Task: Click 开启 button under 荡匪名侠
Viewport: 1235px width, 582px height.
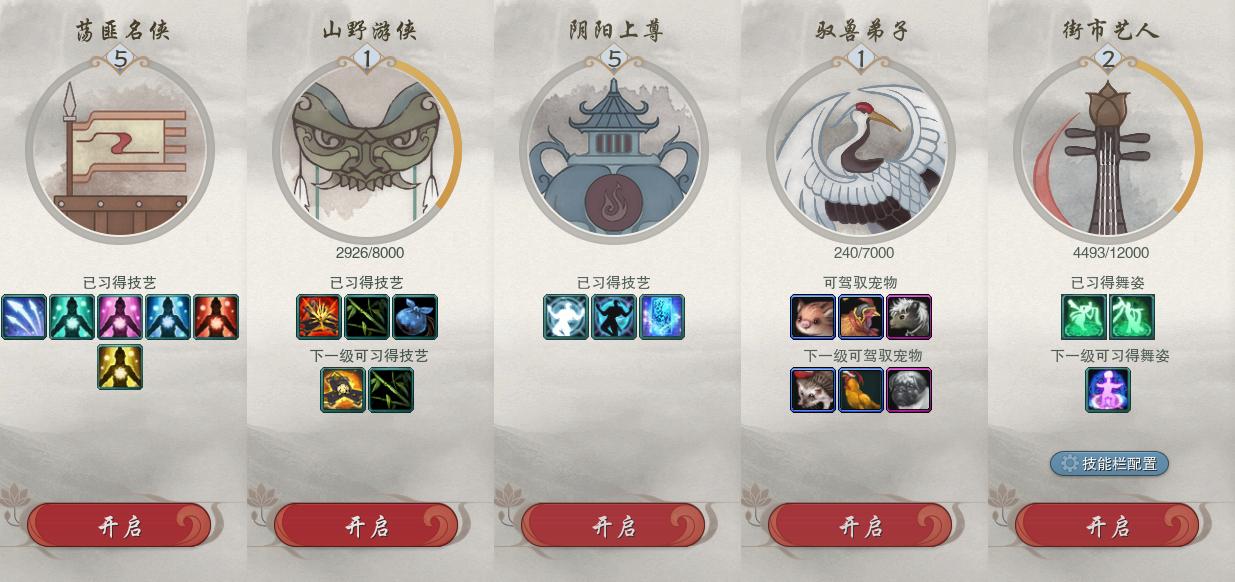Action: [119, 526]
